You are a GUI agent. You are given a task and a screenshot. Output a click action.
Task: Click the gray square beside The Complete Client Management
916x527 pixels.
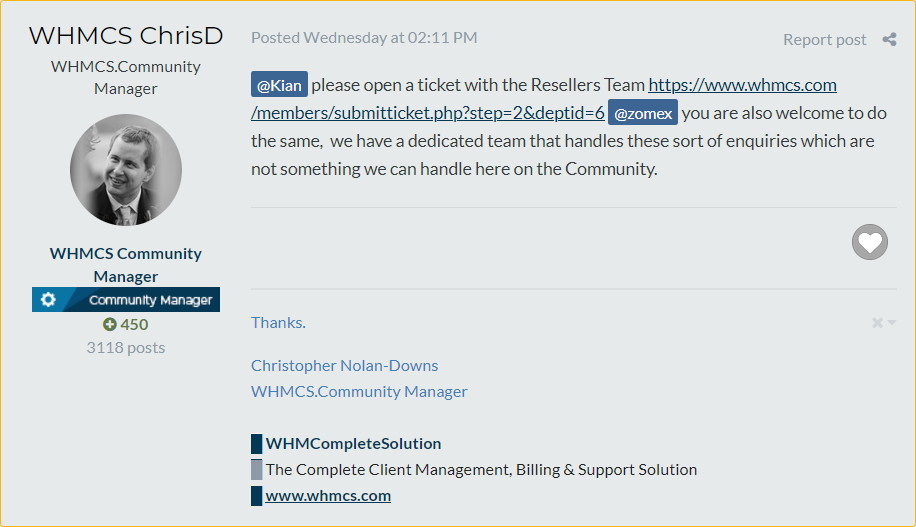tap(256, 470)
